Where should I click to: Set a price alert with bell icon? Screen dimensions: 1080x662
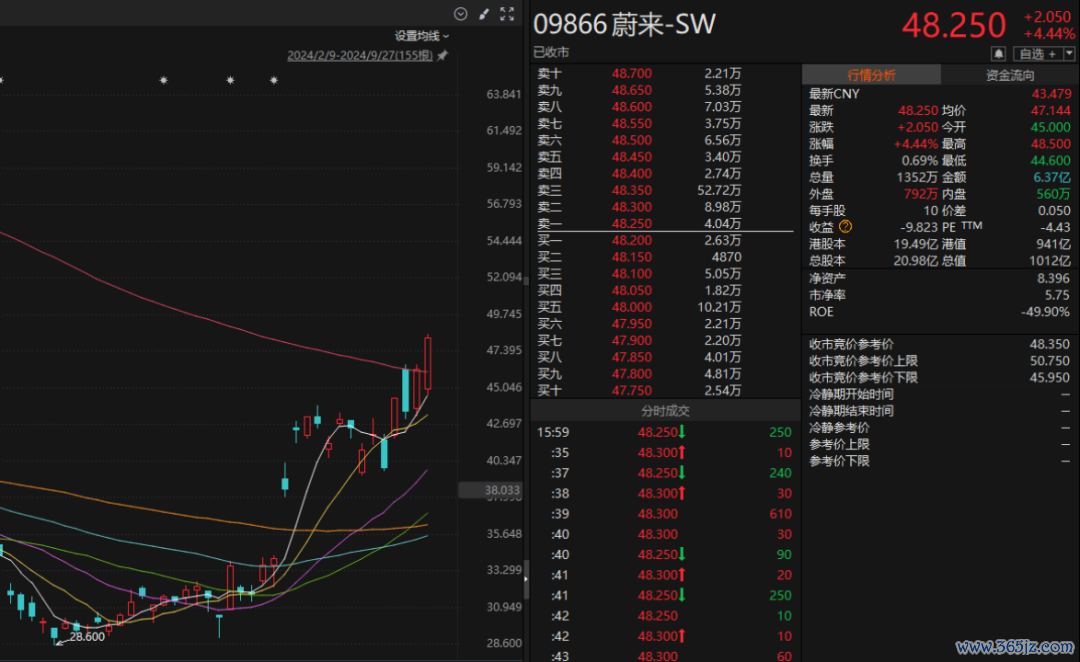[x=998, y=53]
